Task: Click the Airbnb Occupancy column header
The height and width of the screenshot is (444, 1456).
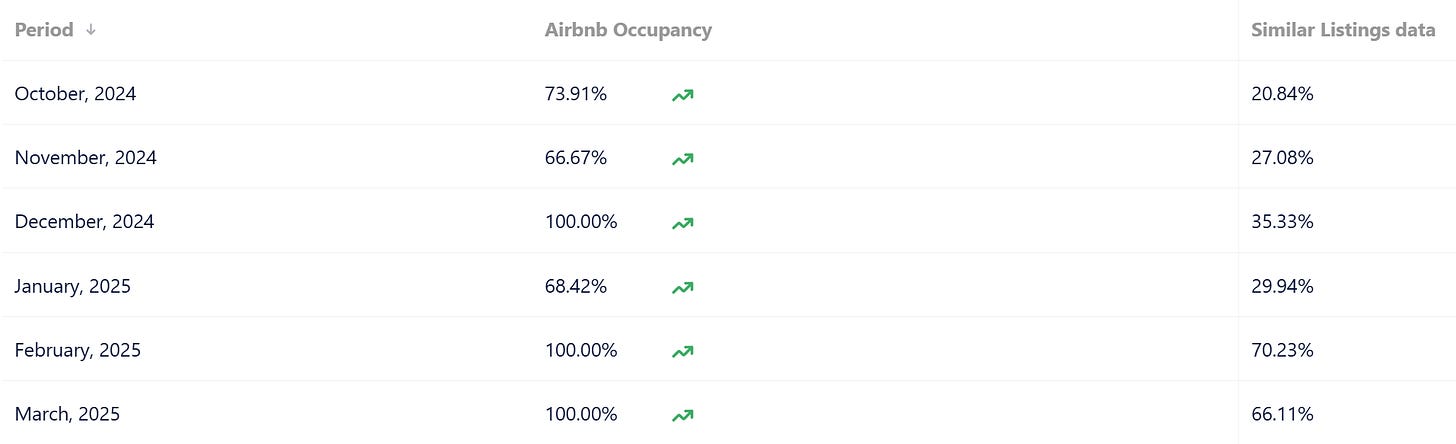Action: 628,30
